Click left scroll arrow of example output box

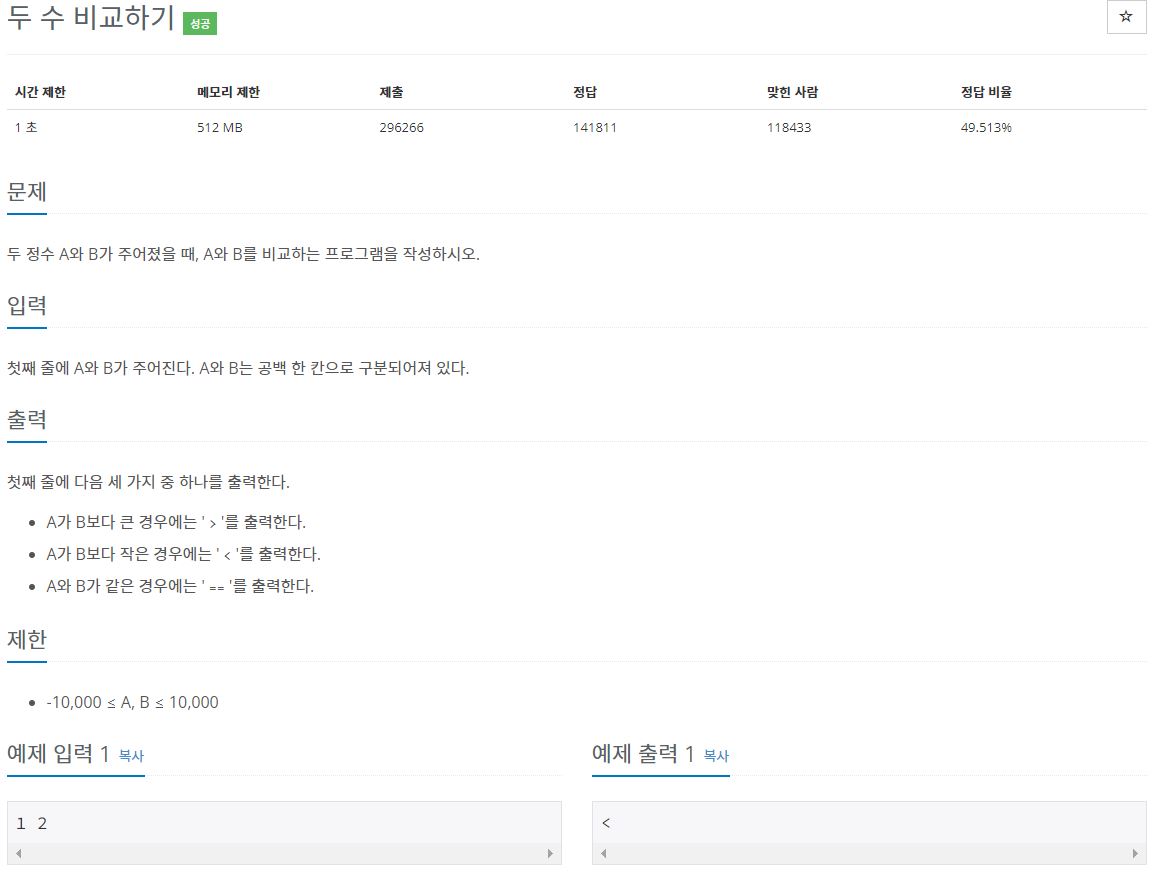tap(604, 854)
